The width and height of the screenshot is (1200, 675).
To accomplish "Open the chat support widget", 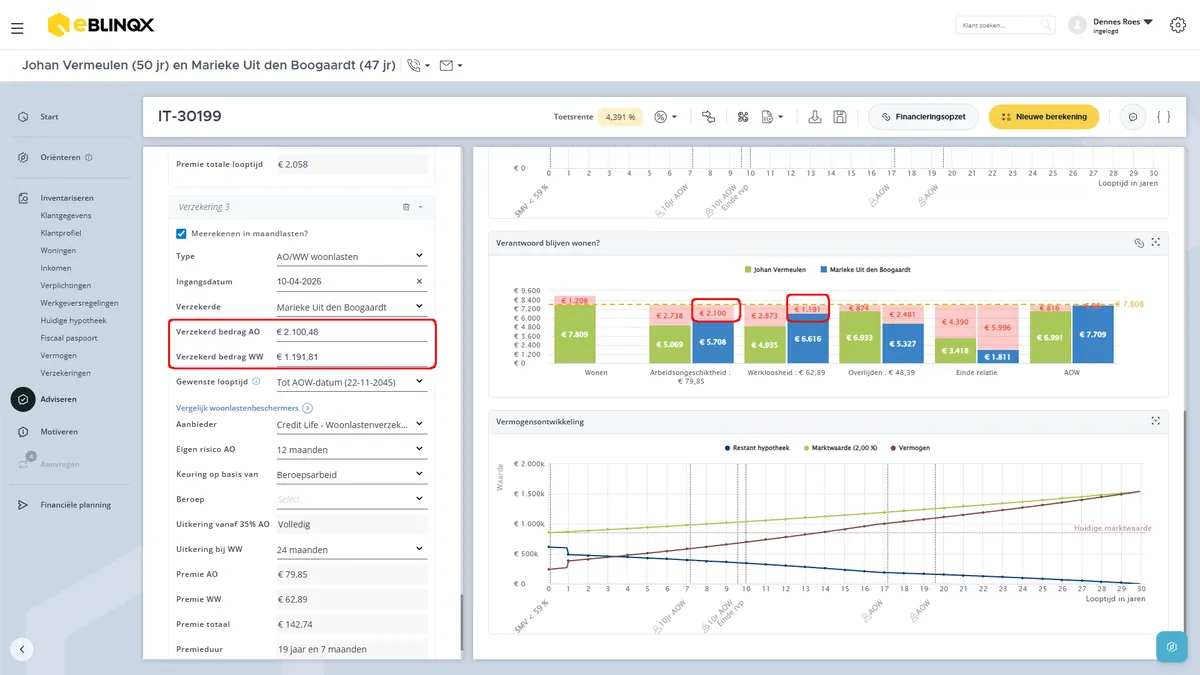I will 1171,646.
